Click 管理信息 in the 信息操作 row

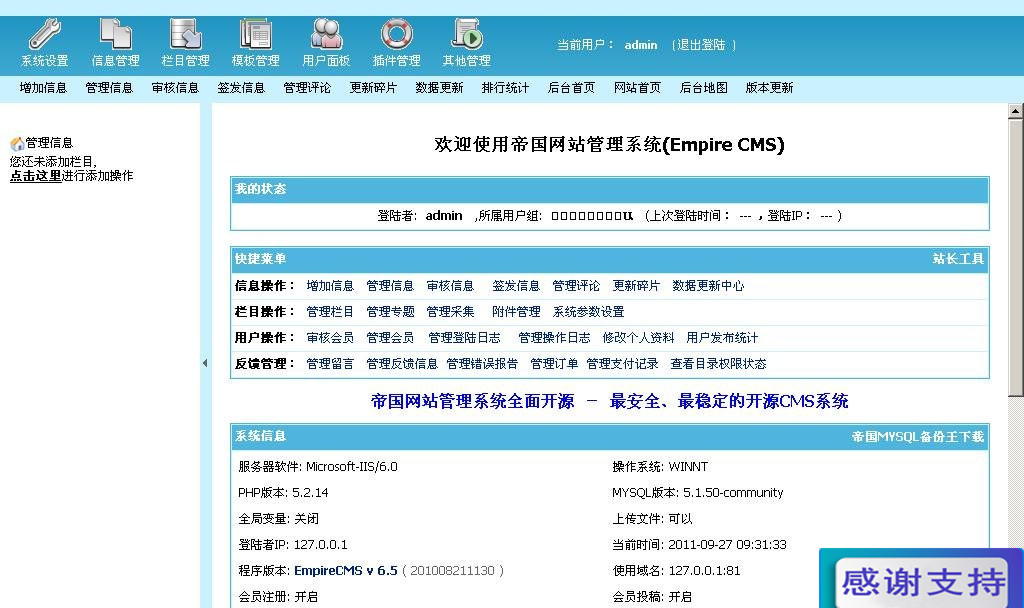click(390, 285)
